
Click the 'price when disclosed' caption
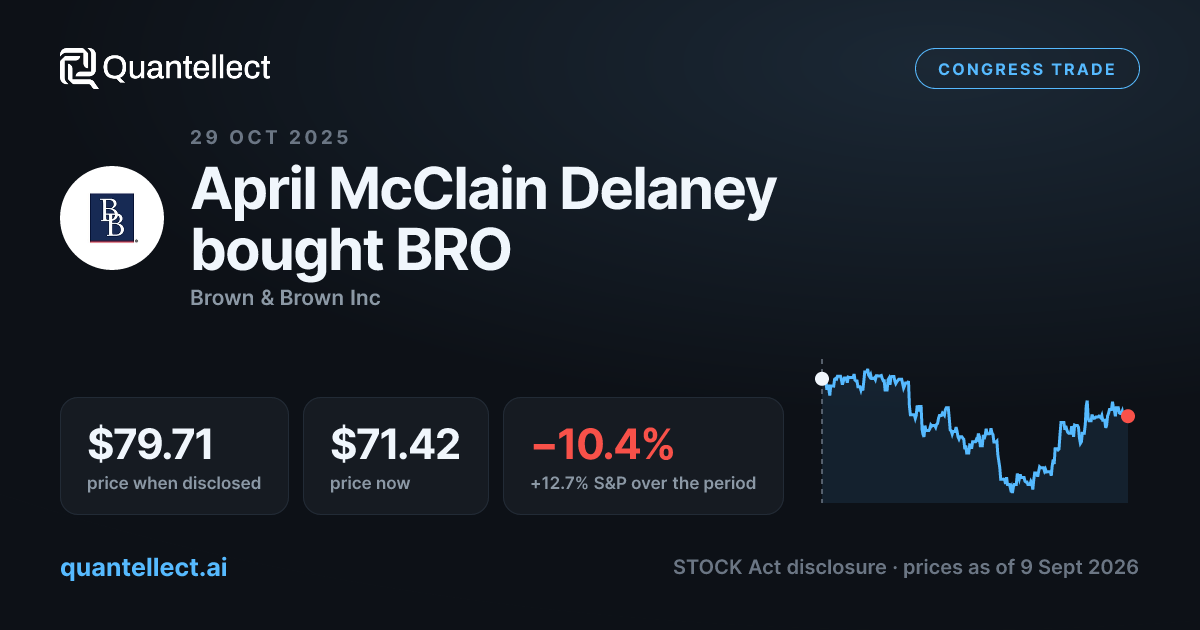pyautogui.click(x=174, y=483)
